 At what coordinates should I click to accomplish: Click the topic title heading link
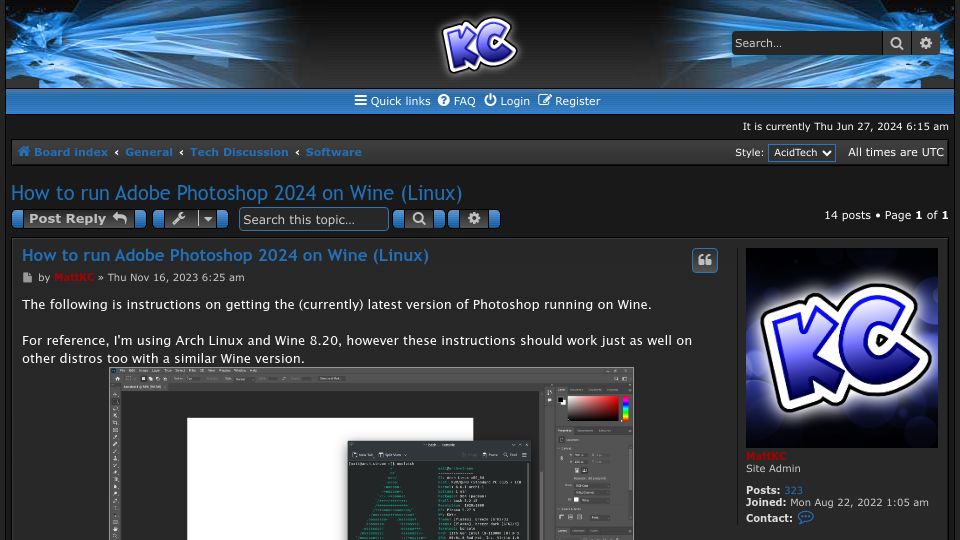pyautogui.click(x=236, y=193)
